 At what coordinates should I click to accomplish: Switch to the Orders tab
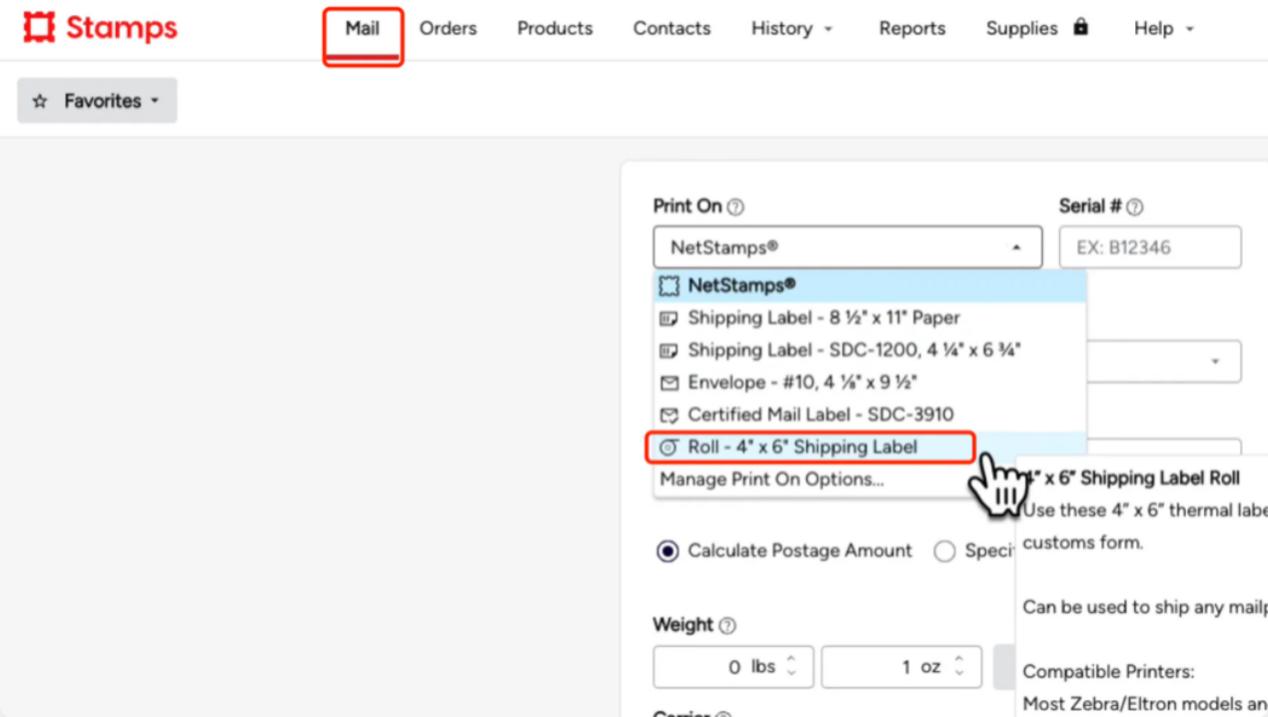pyautogui.click(x=448, y=29)
